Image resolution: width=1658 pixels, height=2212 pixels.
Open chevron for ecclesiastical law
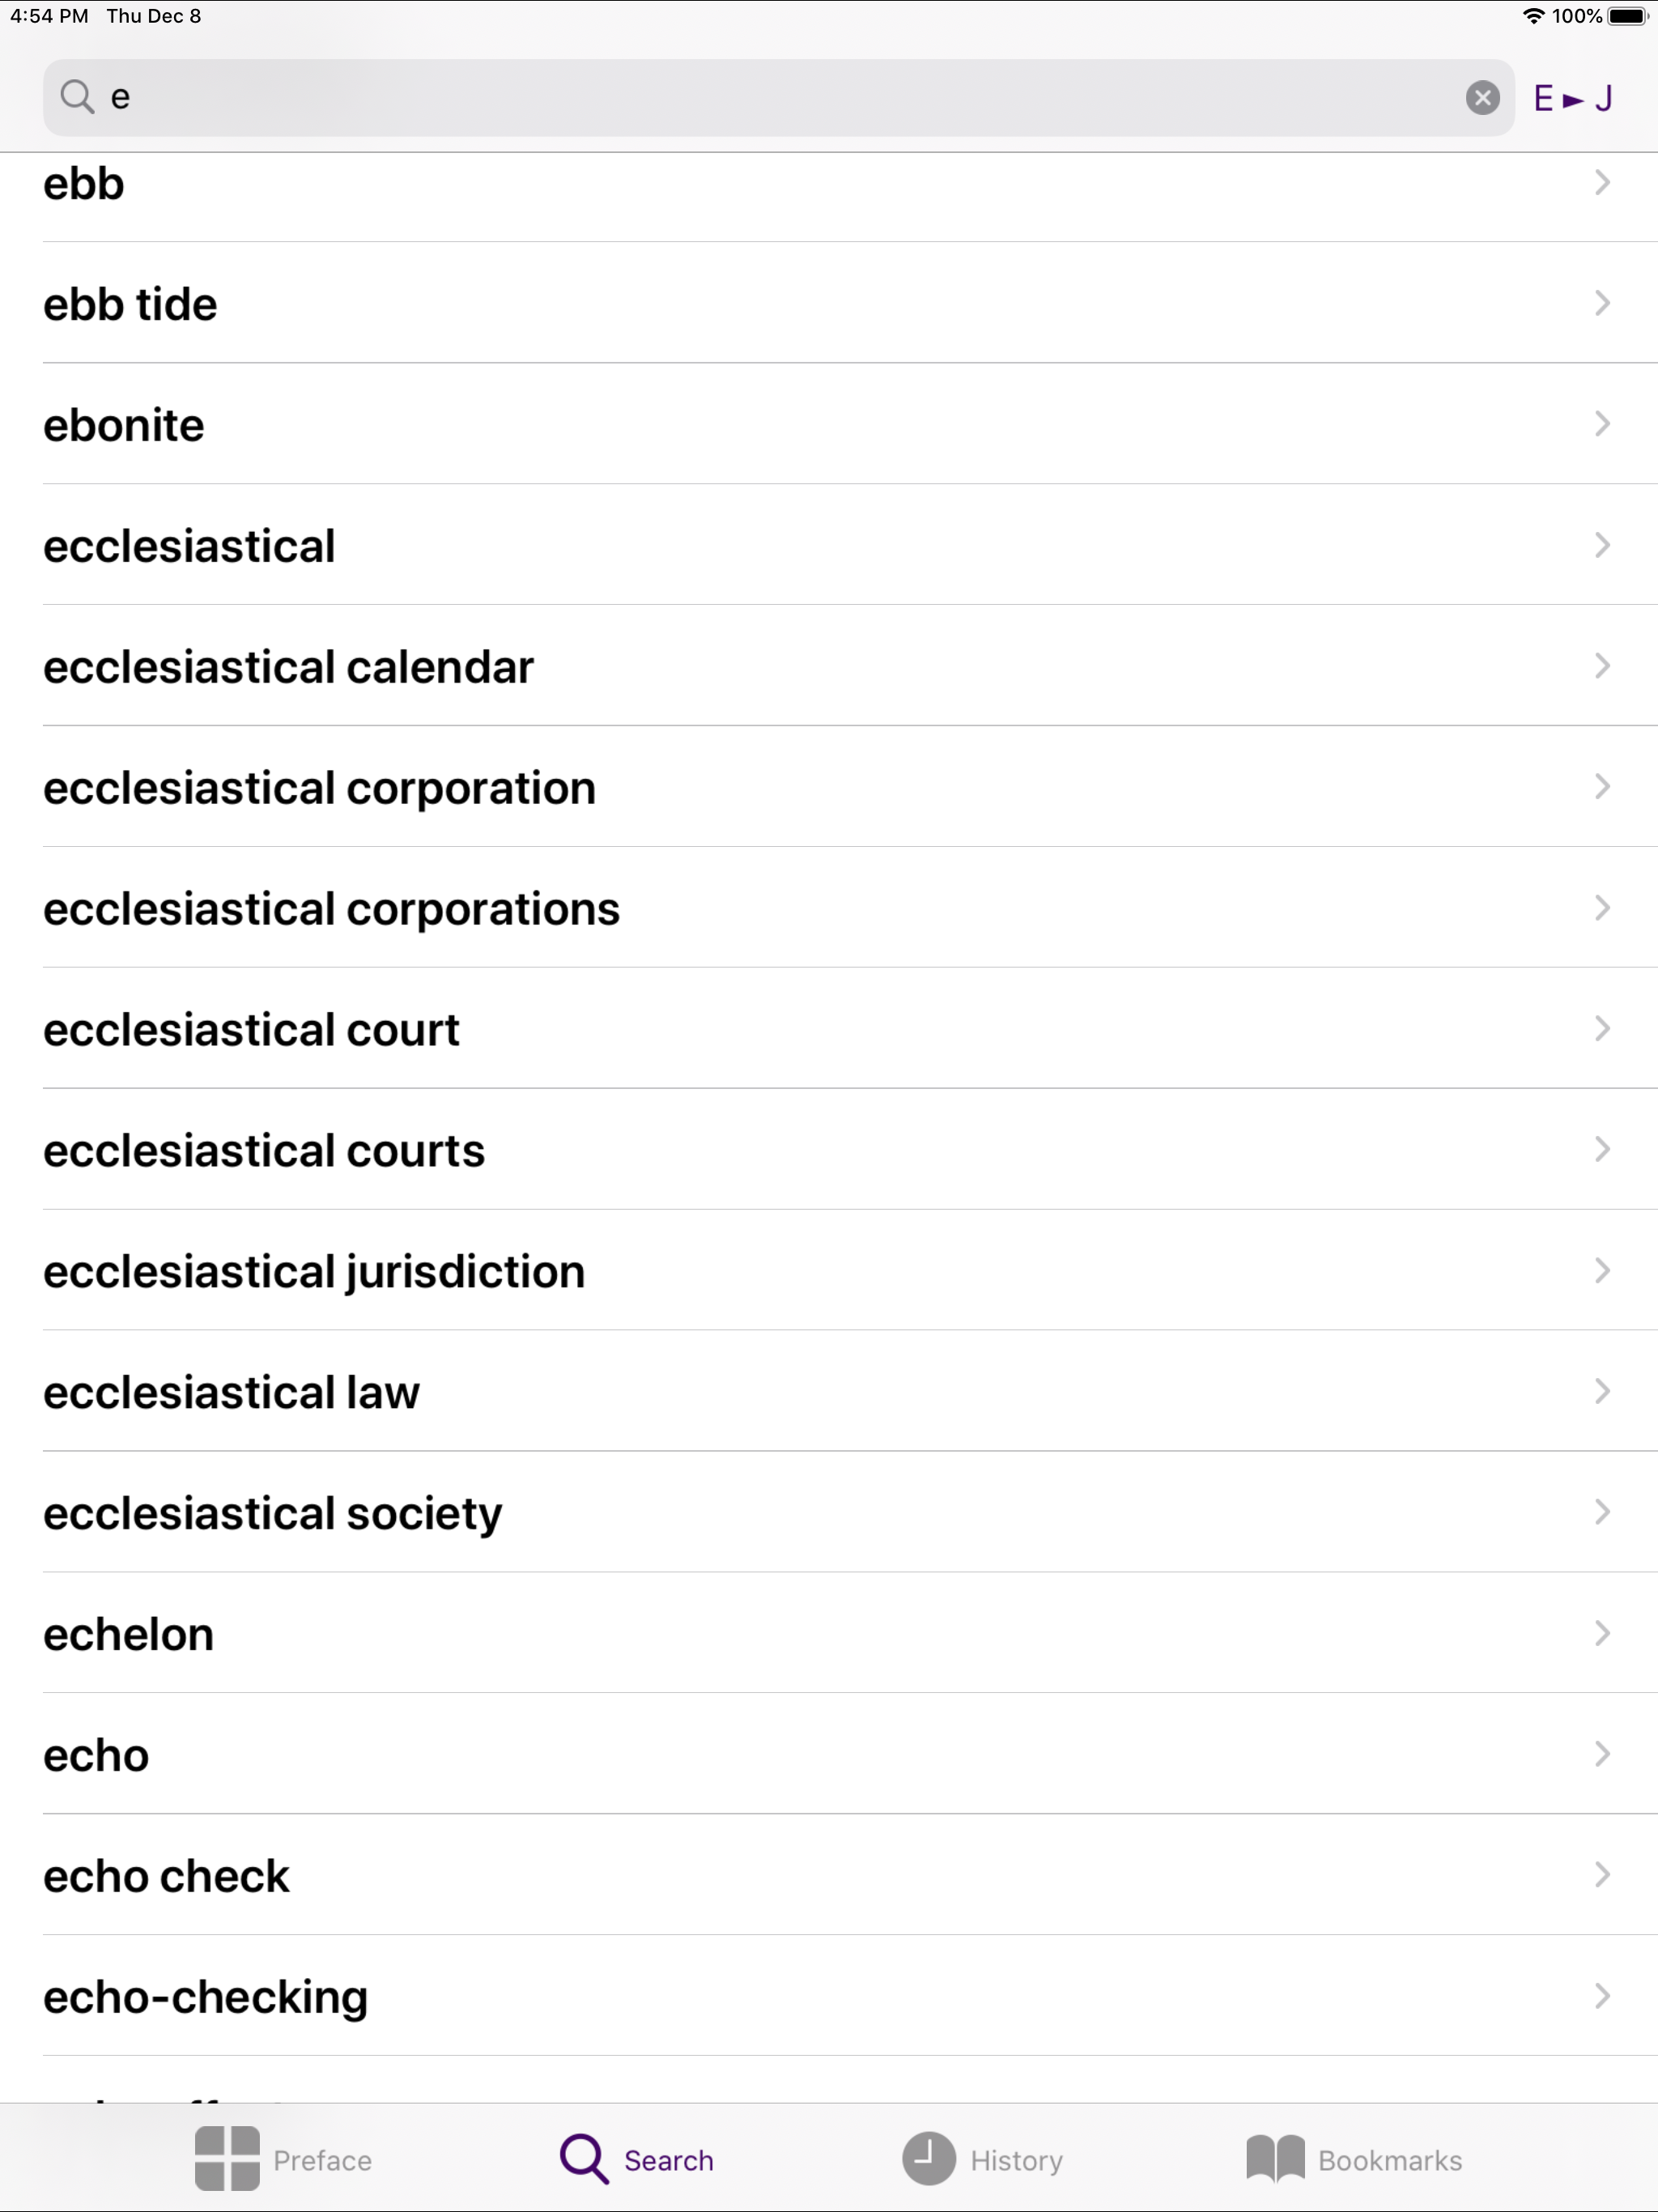click(1602, 1391)
